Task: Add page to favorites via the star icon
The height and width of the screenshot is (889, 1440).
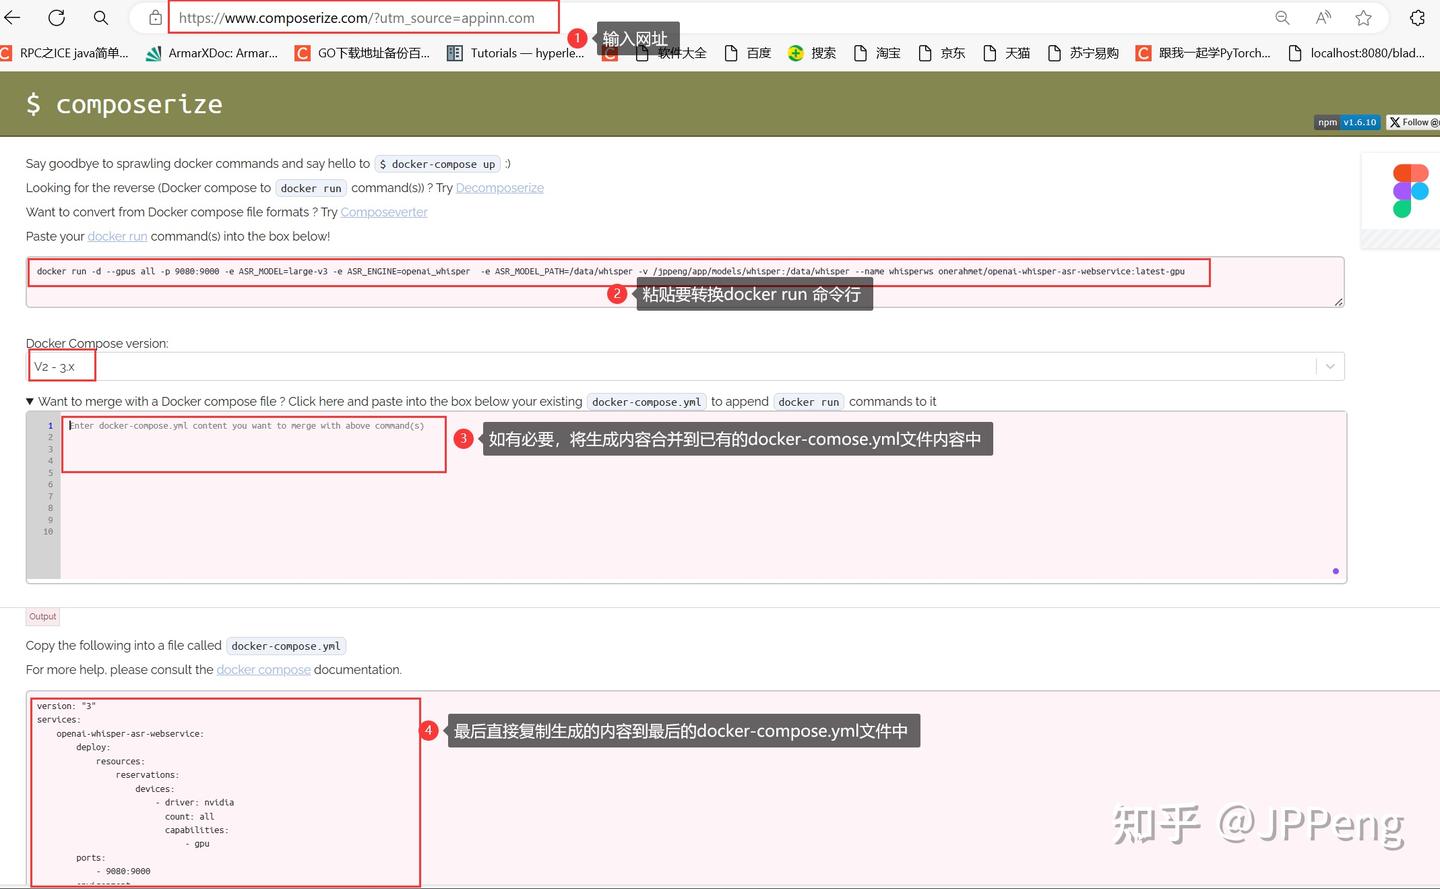Action: click(1363, 17)
